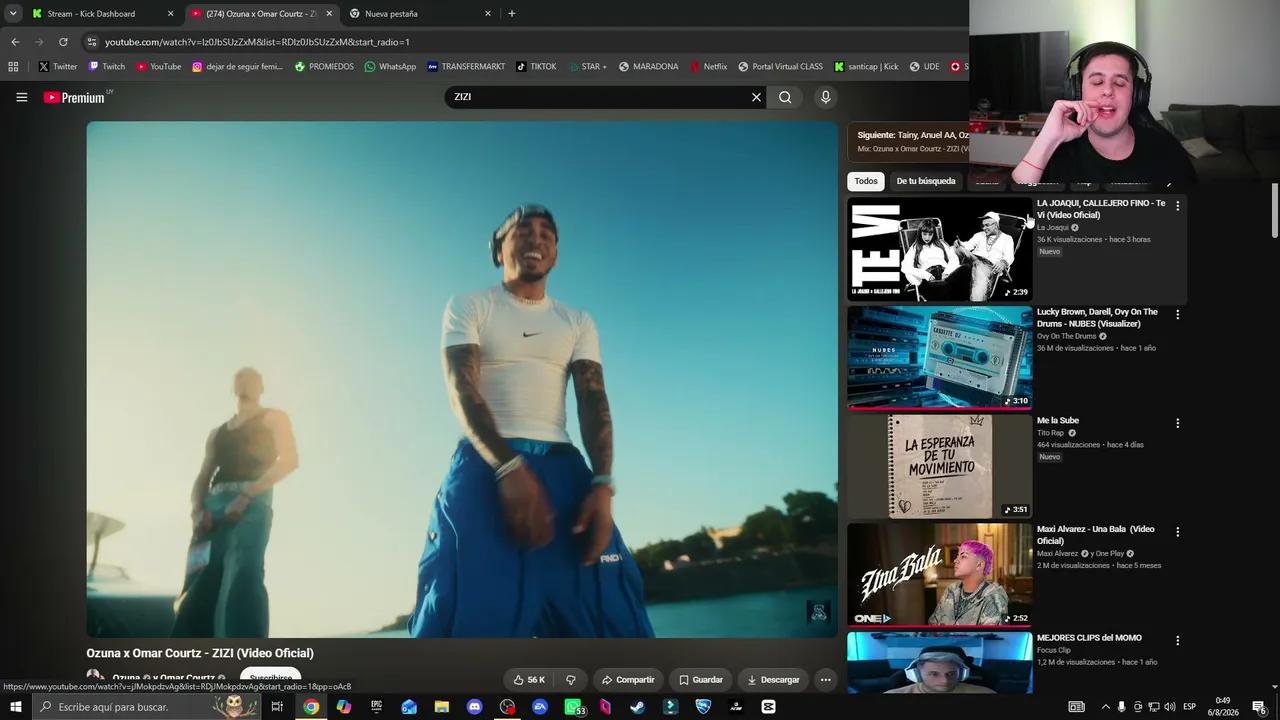1280x720 pixels.
Task: Open File Explorer from the taskbar
Action: 442,707
